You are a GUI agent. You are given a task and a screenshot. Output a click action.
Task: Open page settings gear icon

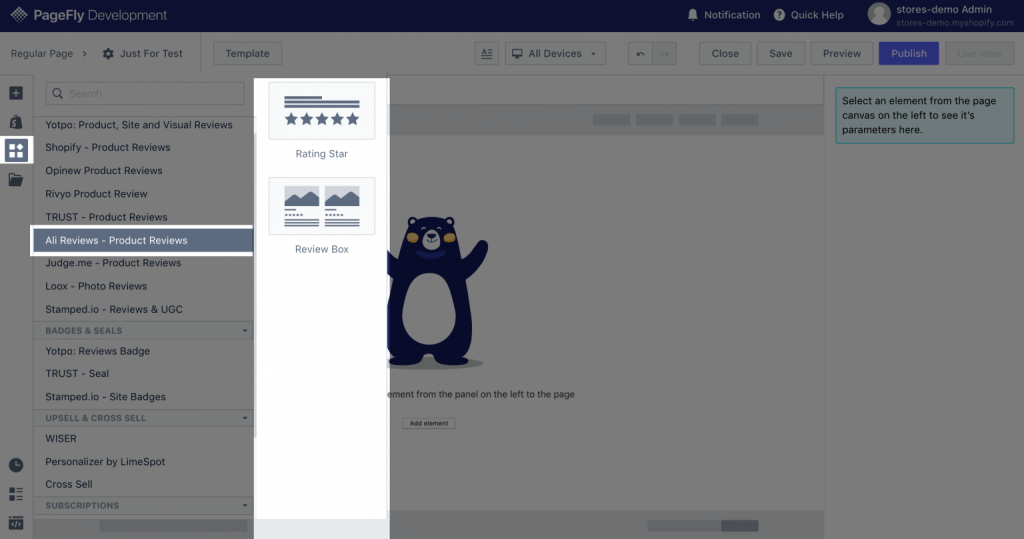click(x=108, y=54)
